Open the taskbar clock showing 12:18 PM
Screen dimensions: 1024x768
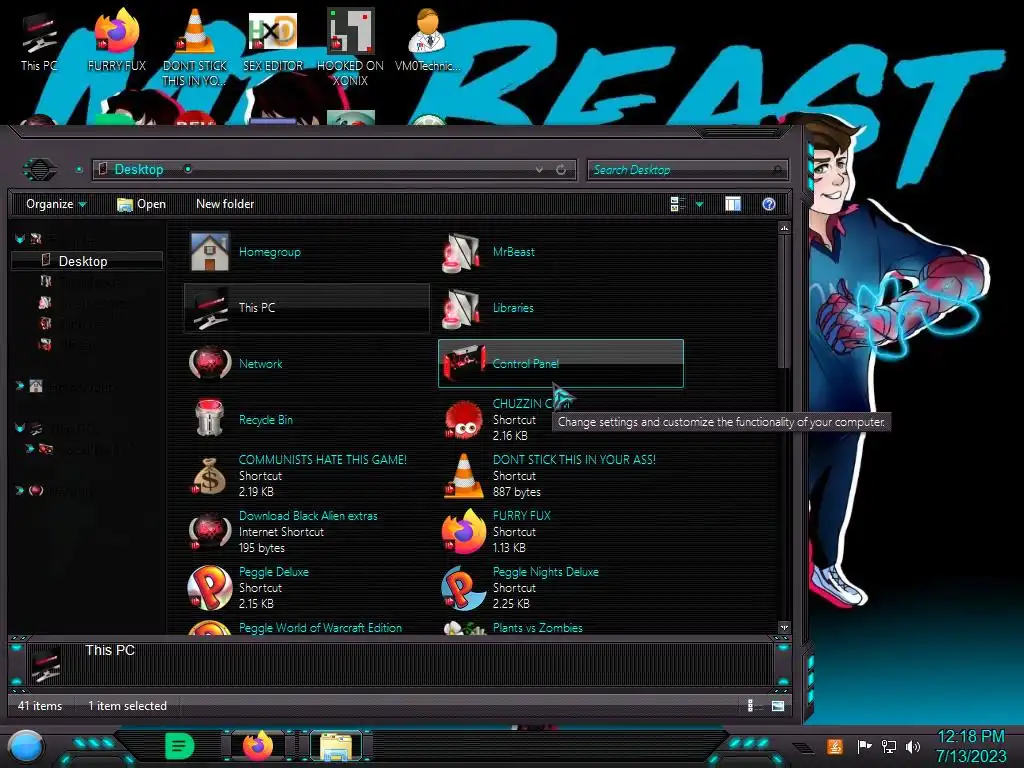point(970,746)
